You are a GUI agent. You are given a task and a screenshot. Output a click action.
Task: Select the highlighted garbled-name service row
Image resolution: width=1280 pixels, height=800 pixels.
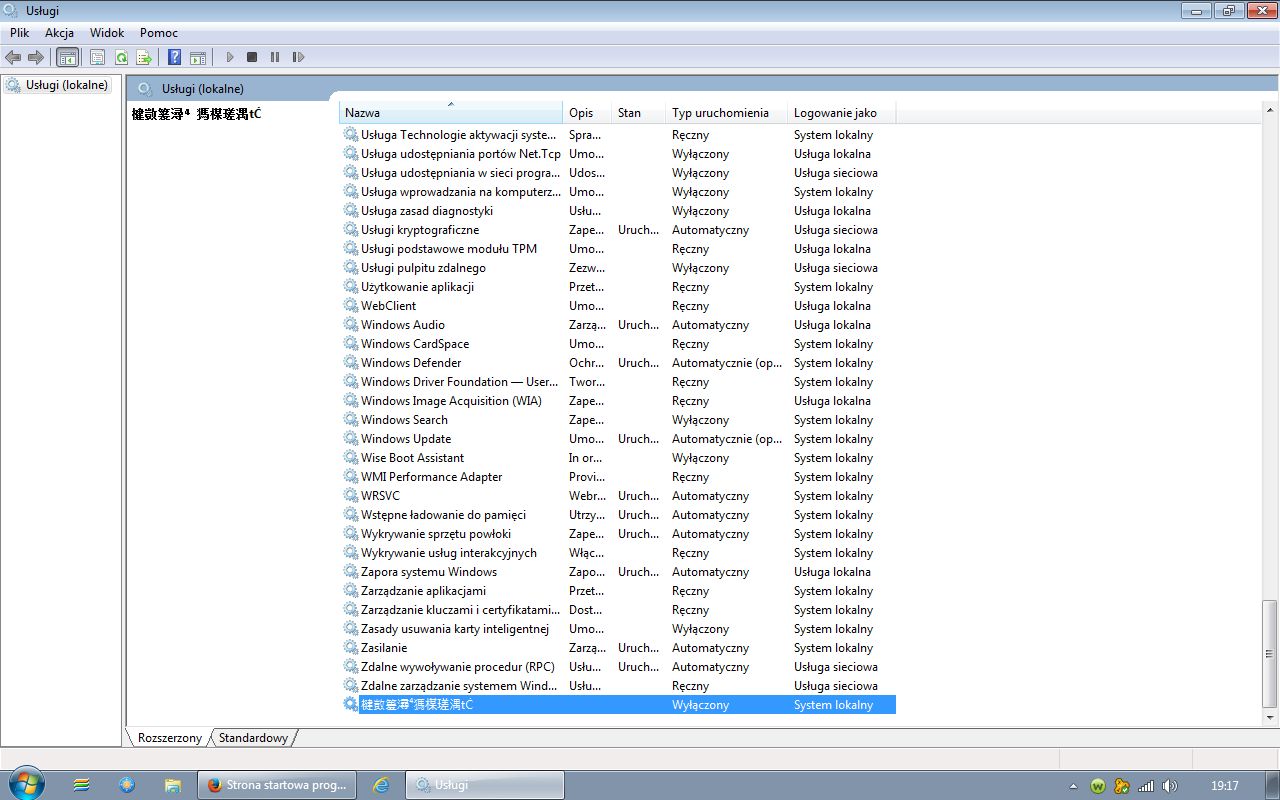[619, 705]
